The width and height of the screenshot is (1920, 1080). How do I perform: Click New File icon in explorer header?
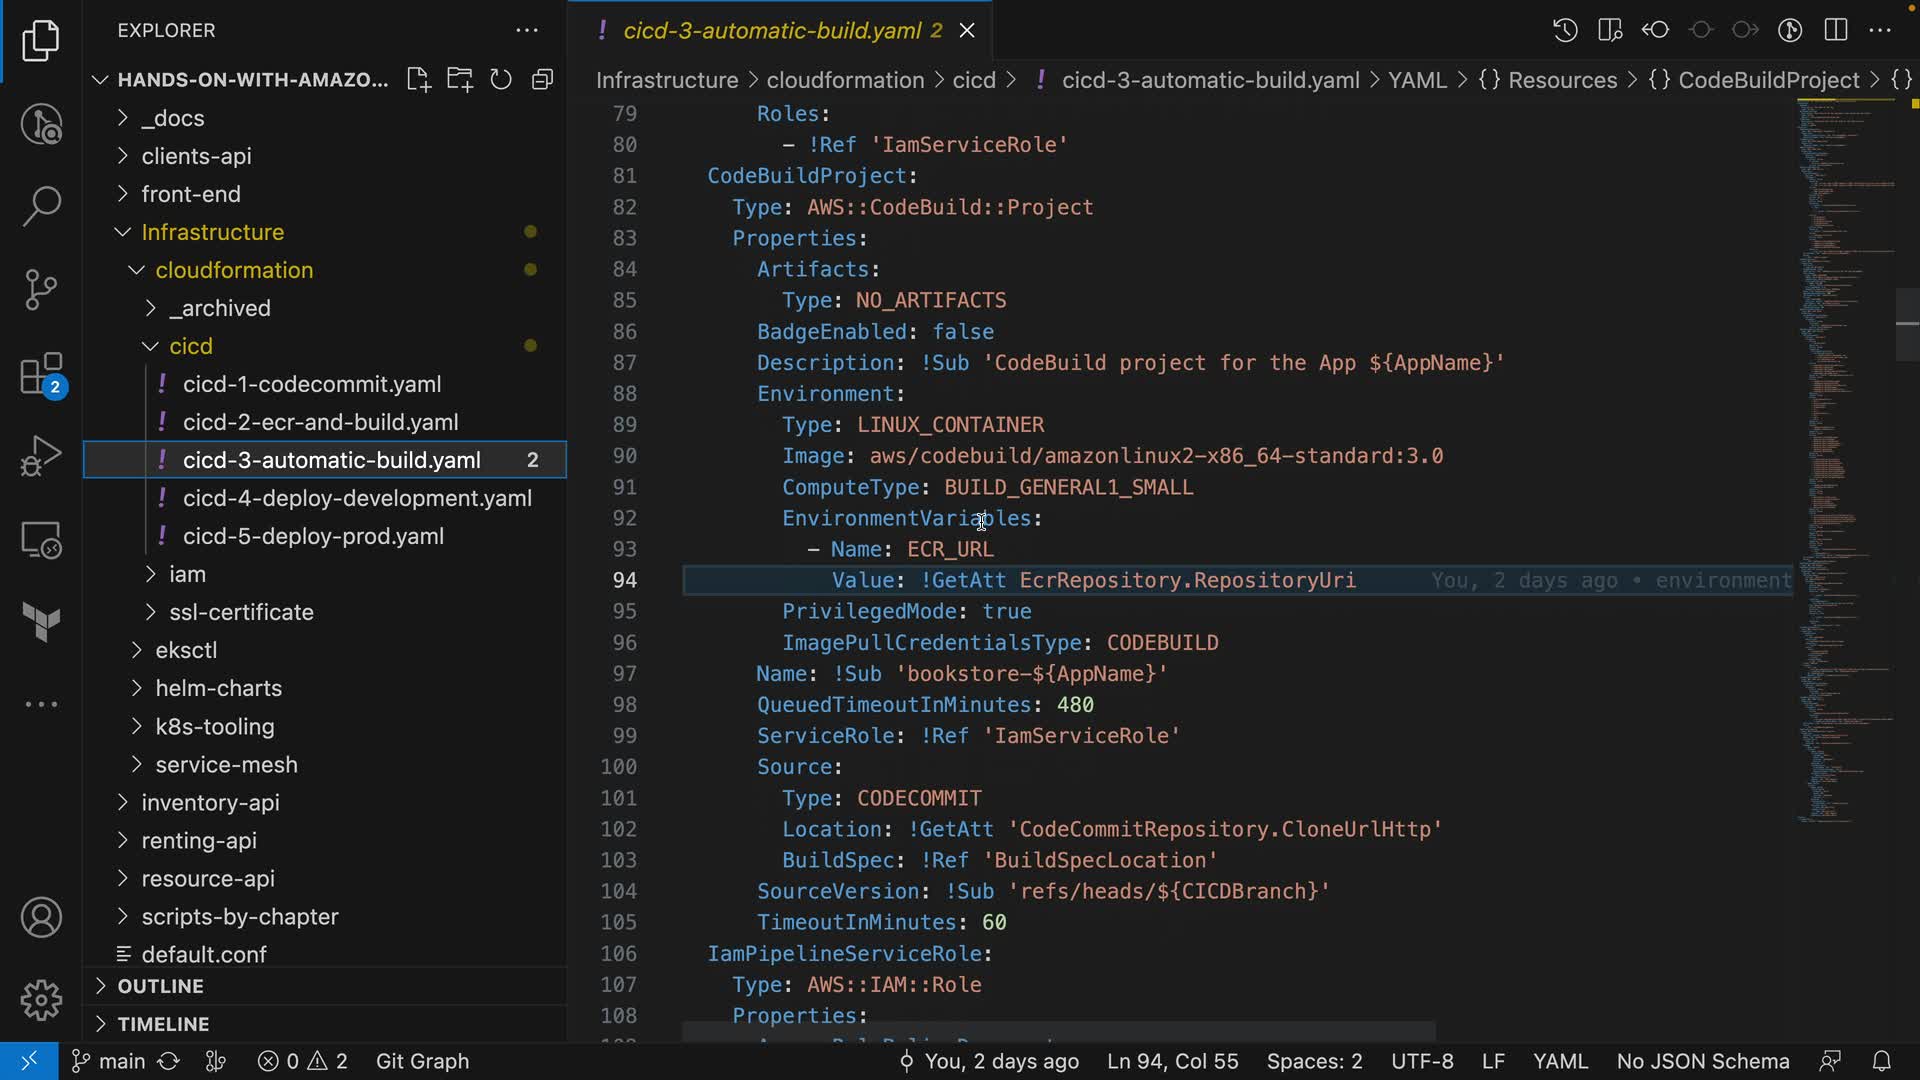(418, 80)
